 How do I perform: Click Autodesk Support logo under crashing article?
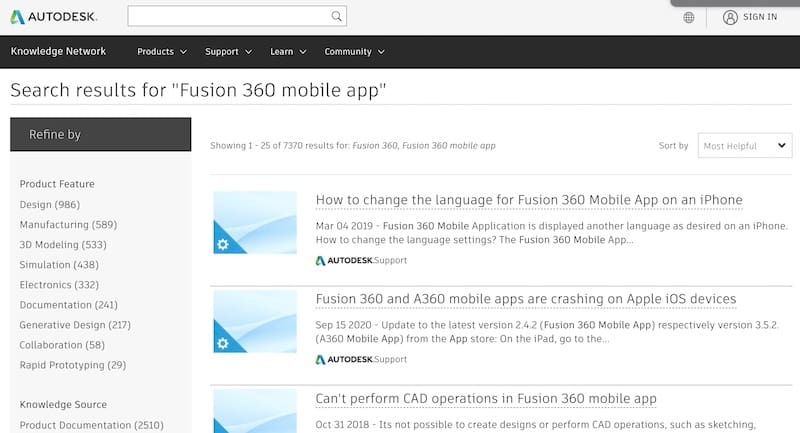(x=361, y=359)
